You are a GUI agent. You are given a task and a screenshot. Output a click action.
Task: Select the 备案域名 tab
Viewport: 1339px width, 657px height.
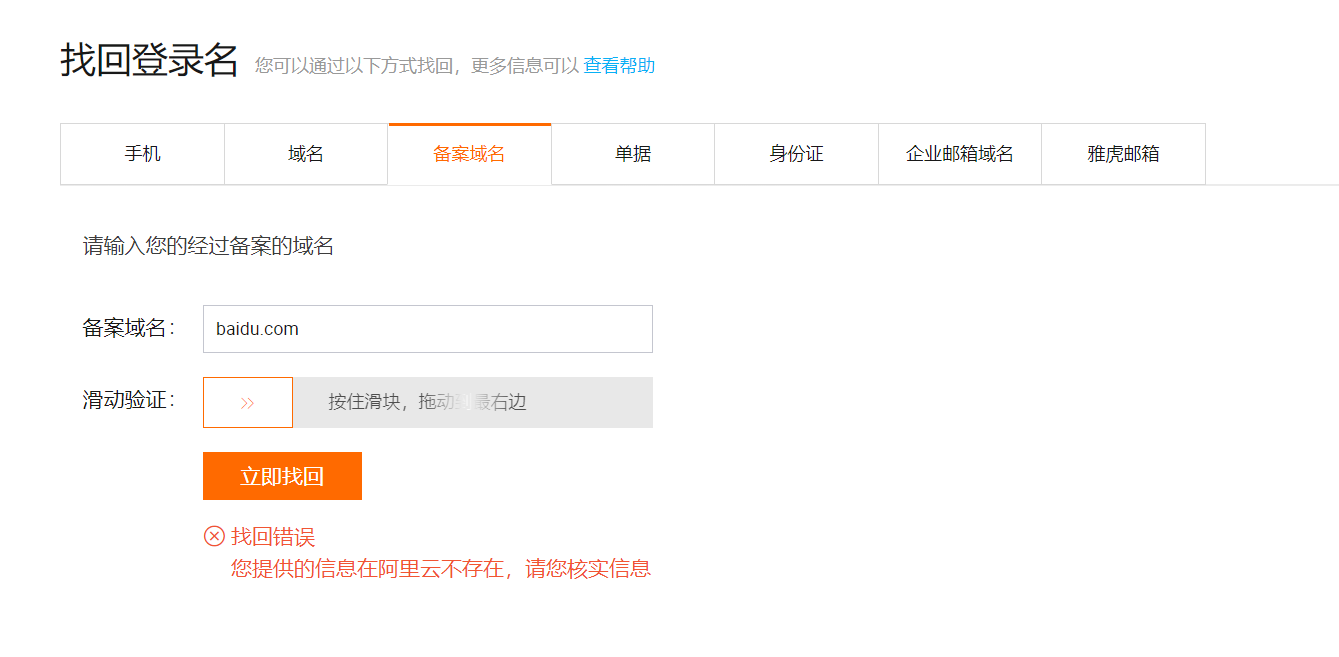coord(469,154)
